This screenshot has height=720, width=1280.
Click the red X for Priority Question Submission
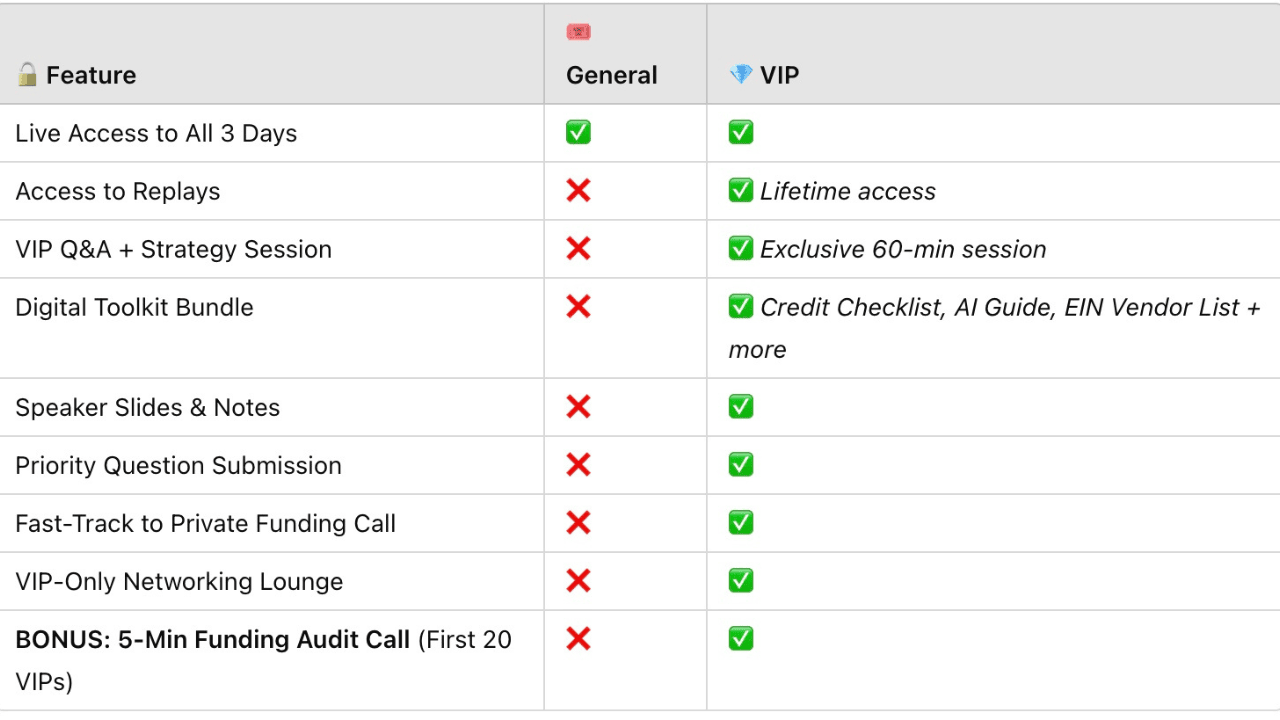point(578,465)
